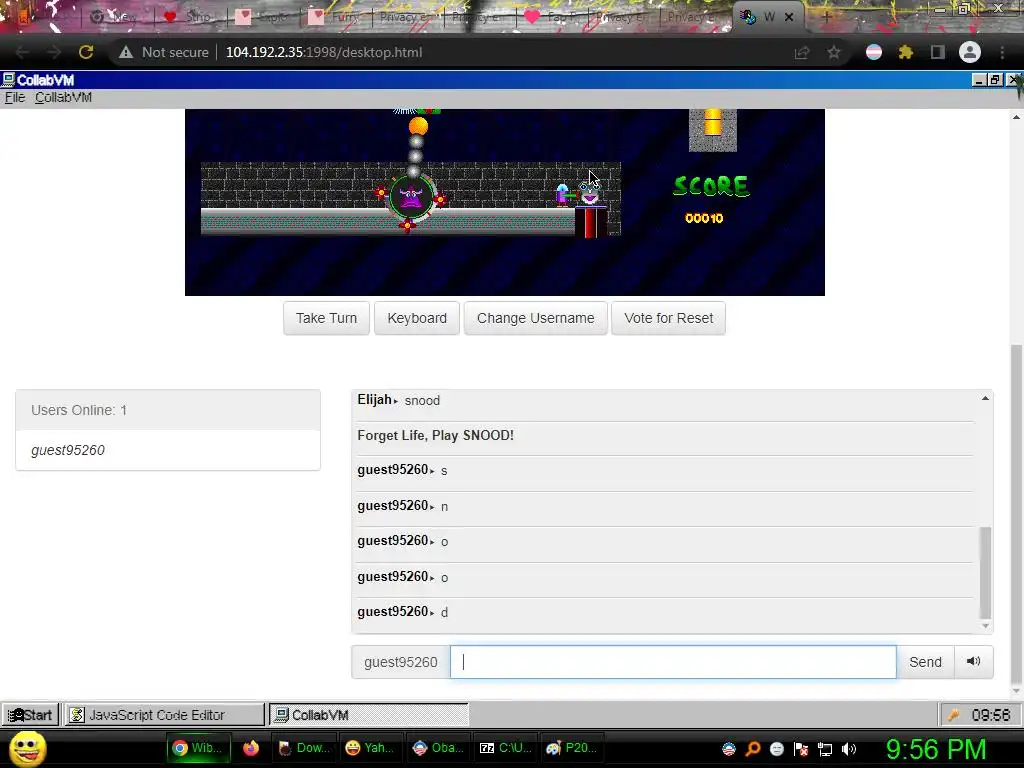
Task: Open a new browser tab
Action: click(x=826, y=17)
